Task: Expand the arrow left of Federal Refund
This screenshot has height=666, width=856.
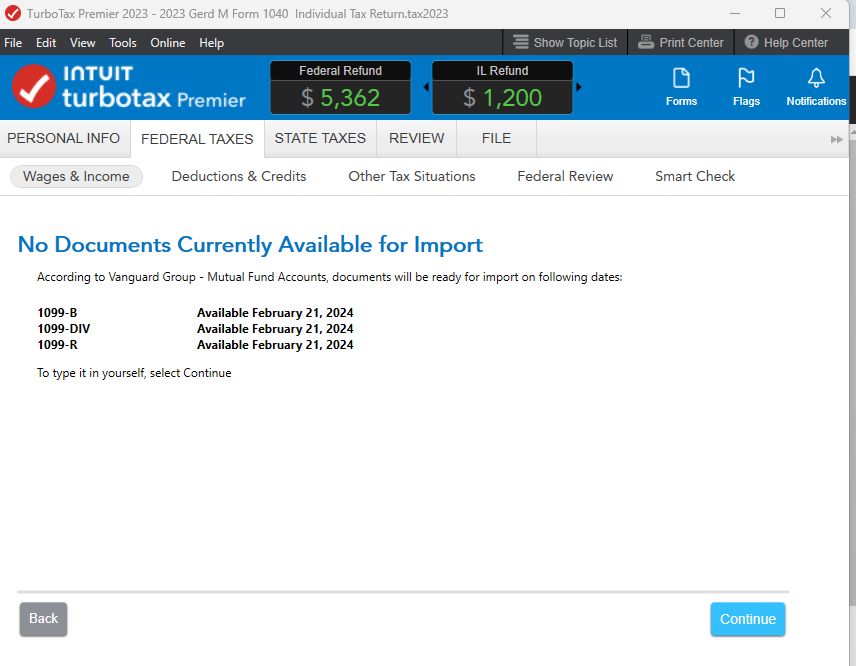Action: [425, 87]
